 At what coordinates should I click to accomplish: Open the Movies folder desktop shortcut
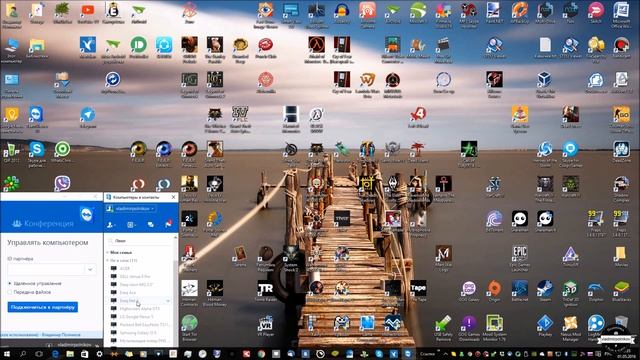coord(621,256)
